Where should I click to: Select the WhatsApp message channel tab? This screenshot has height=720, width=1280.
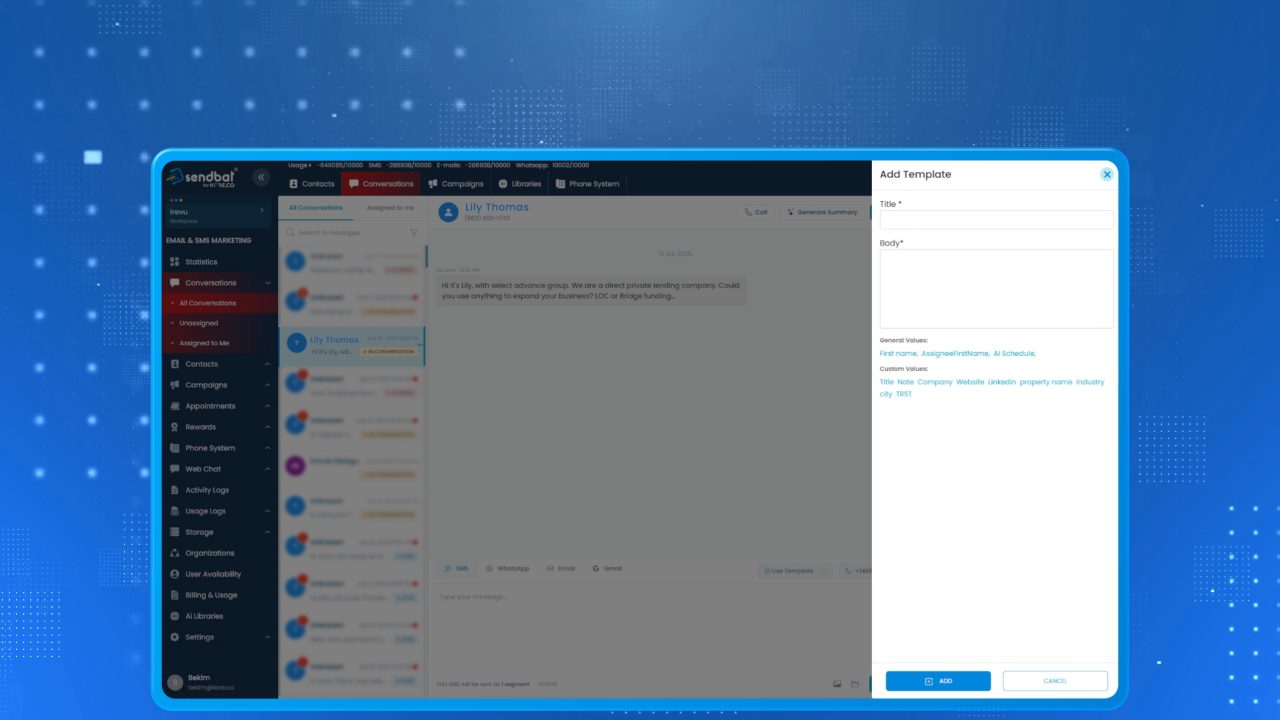pyautogui.click(x=508, y=568)
